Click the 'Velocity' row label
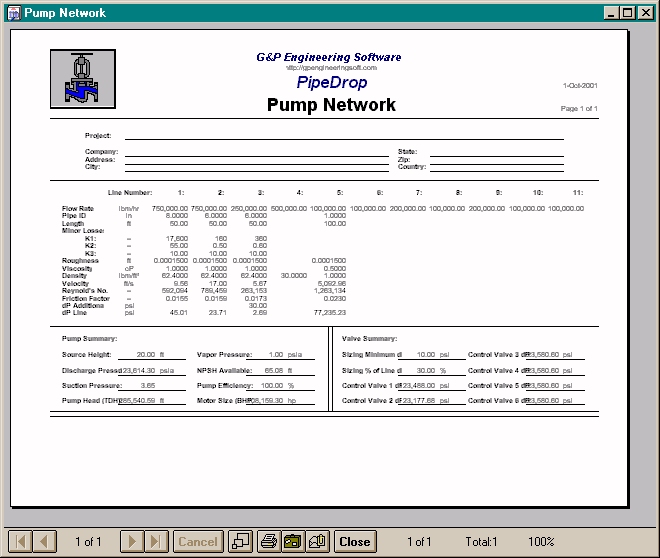 coord(75,284)
